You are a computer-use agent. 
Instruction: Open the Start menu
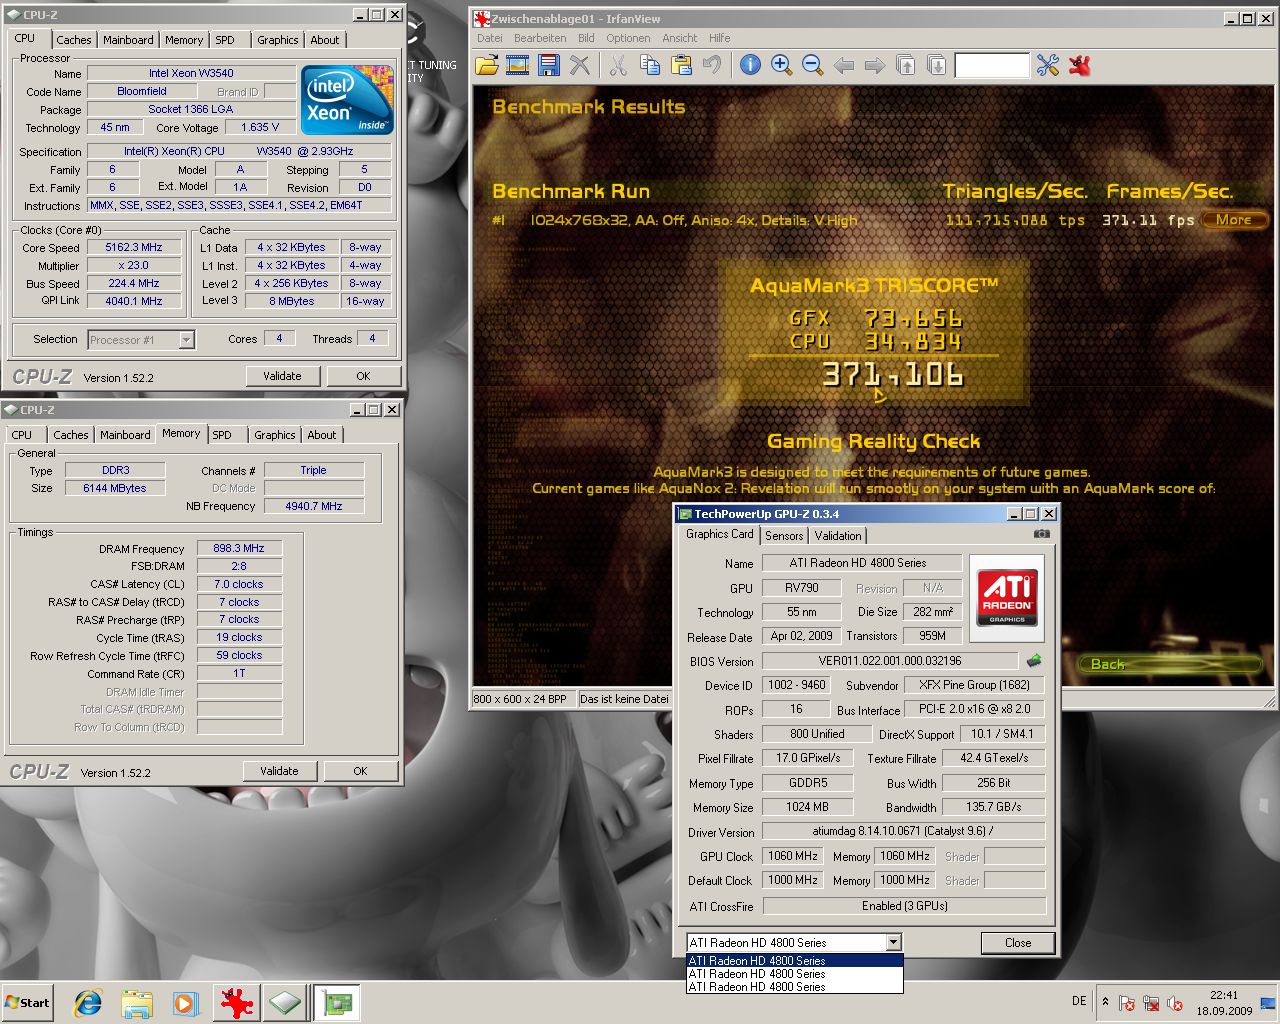pyautogui.click(x=28, y=1003)
